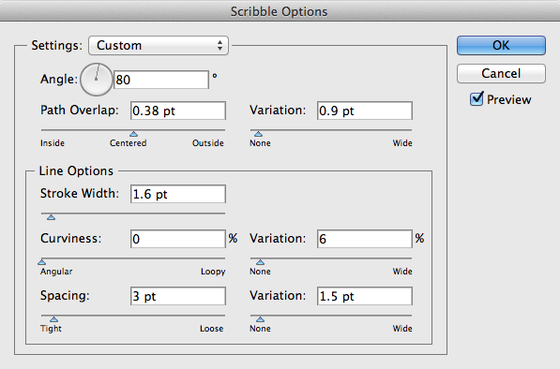Focus the Curviness Variation field showing 6
The width and height of the screenshot is (560, 369).
tap(365, 239)
